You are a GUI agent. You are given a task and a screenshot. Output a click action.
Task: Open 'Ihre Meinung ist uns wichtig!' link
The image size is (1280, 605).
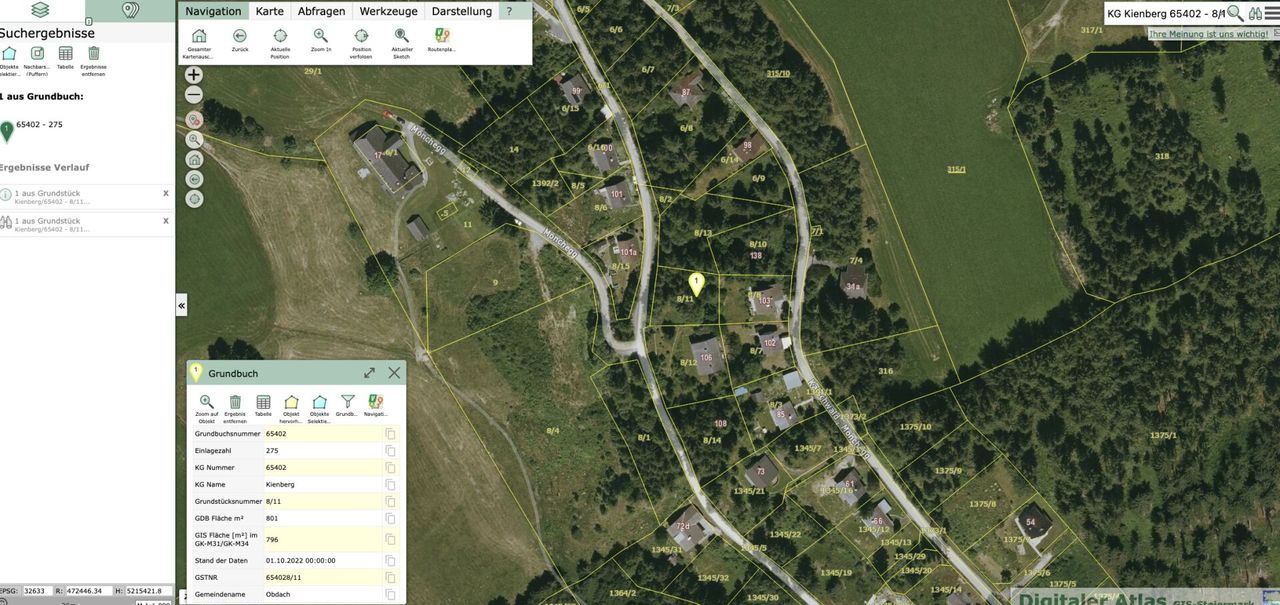[1208, 34]
